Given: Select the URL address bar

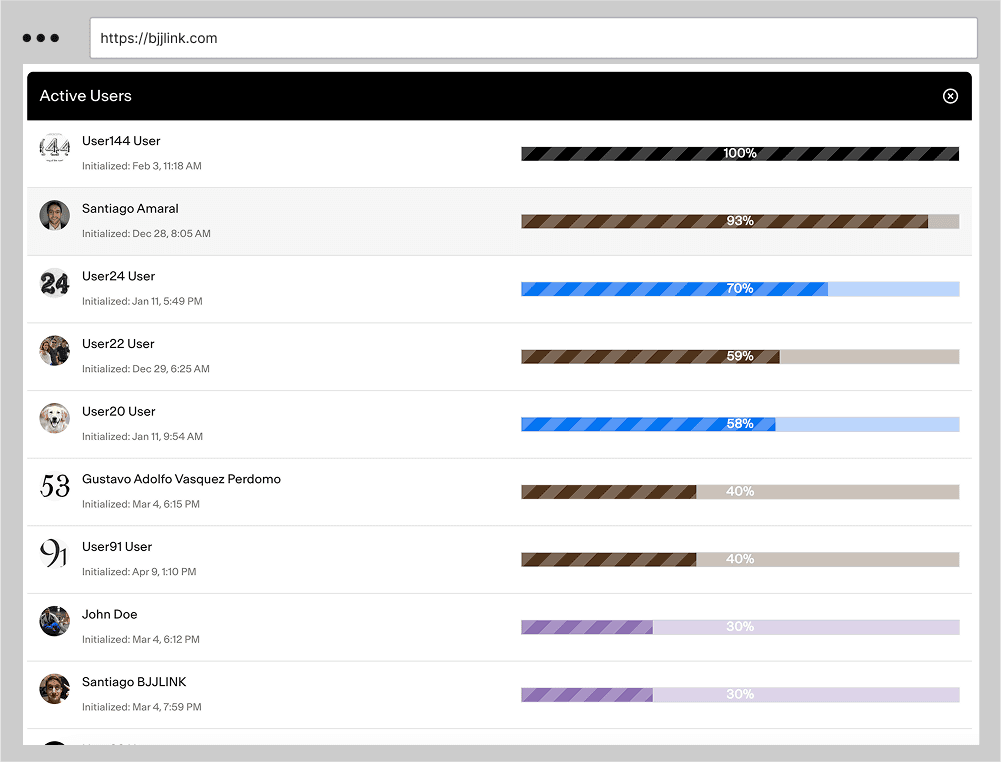Looking at the screenshot, I should tap(535, 37).
